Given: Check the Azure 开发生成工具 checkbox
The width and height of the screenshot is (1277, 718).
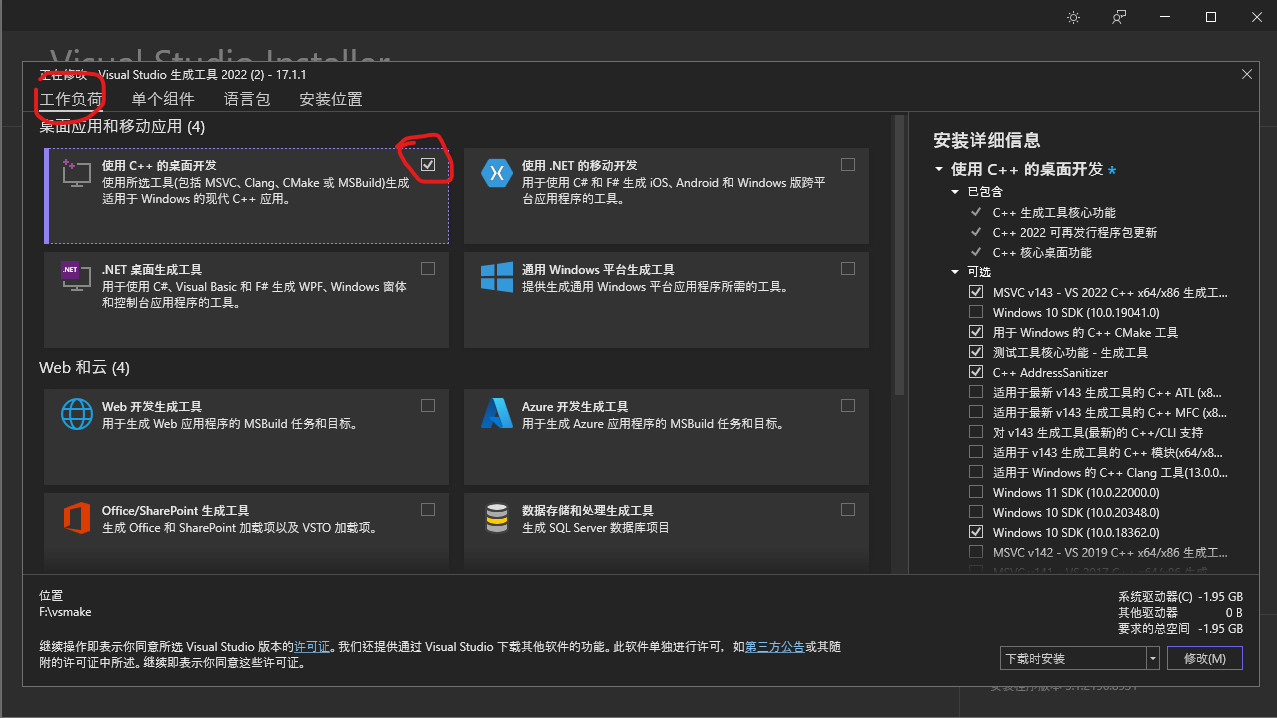Looking at the screenshot, I should (848, 405).
